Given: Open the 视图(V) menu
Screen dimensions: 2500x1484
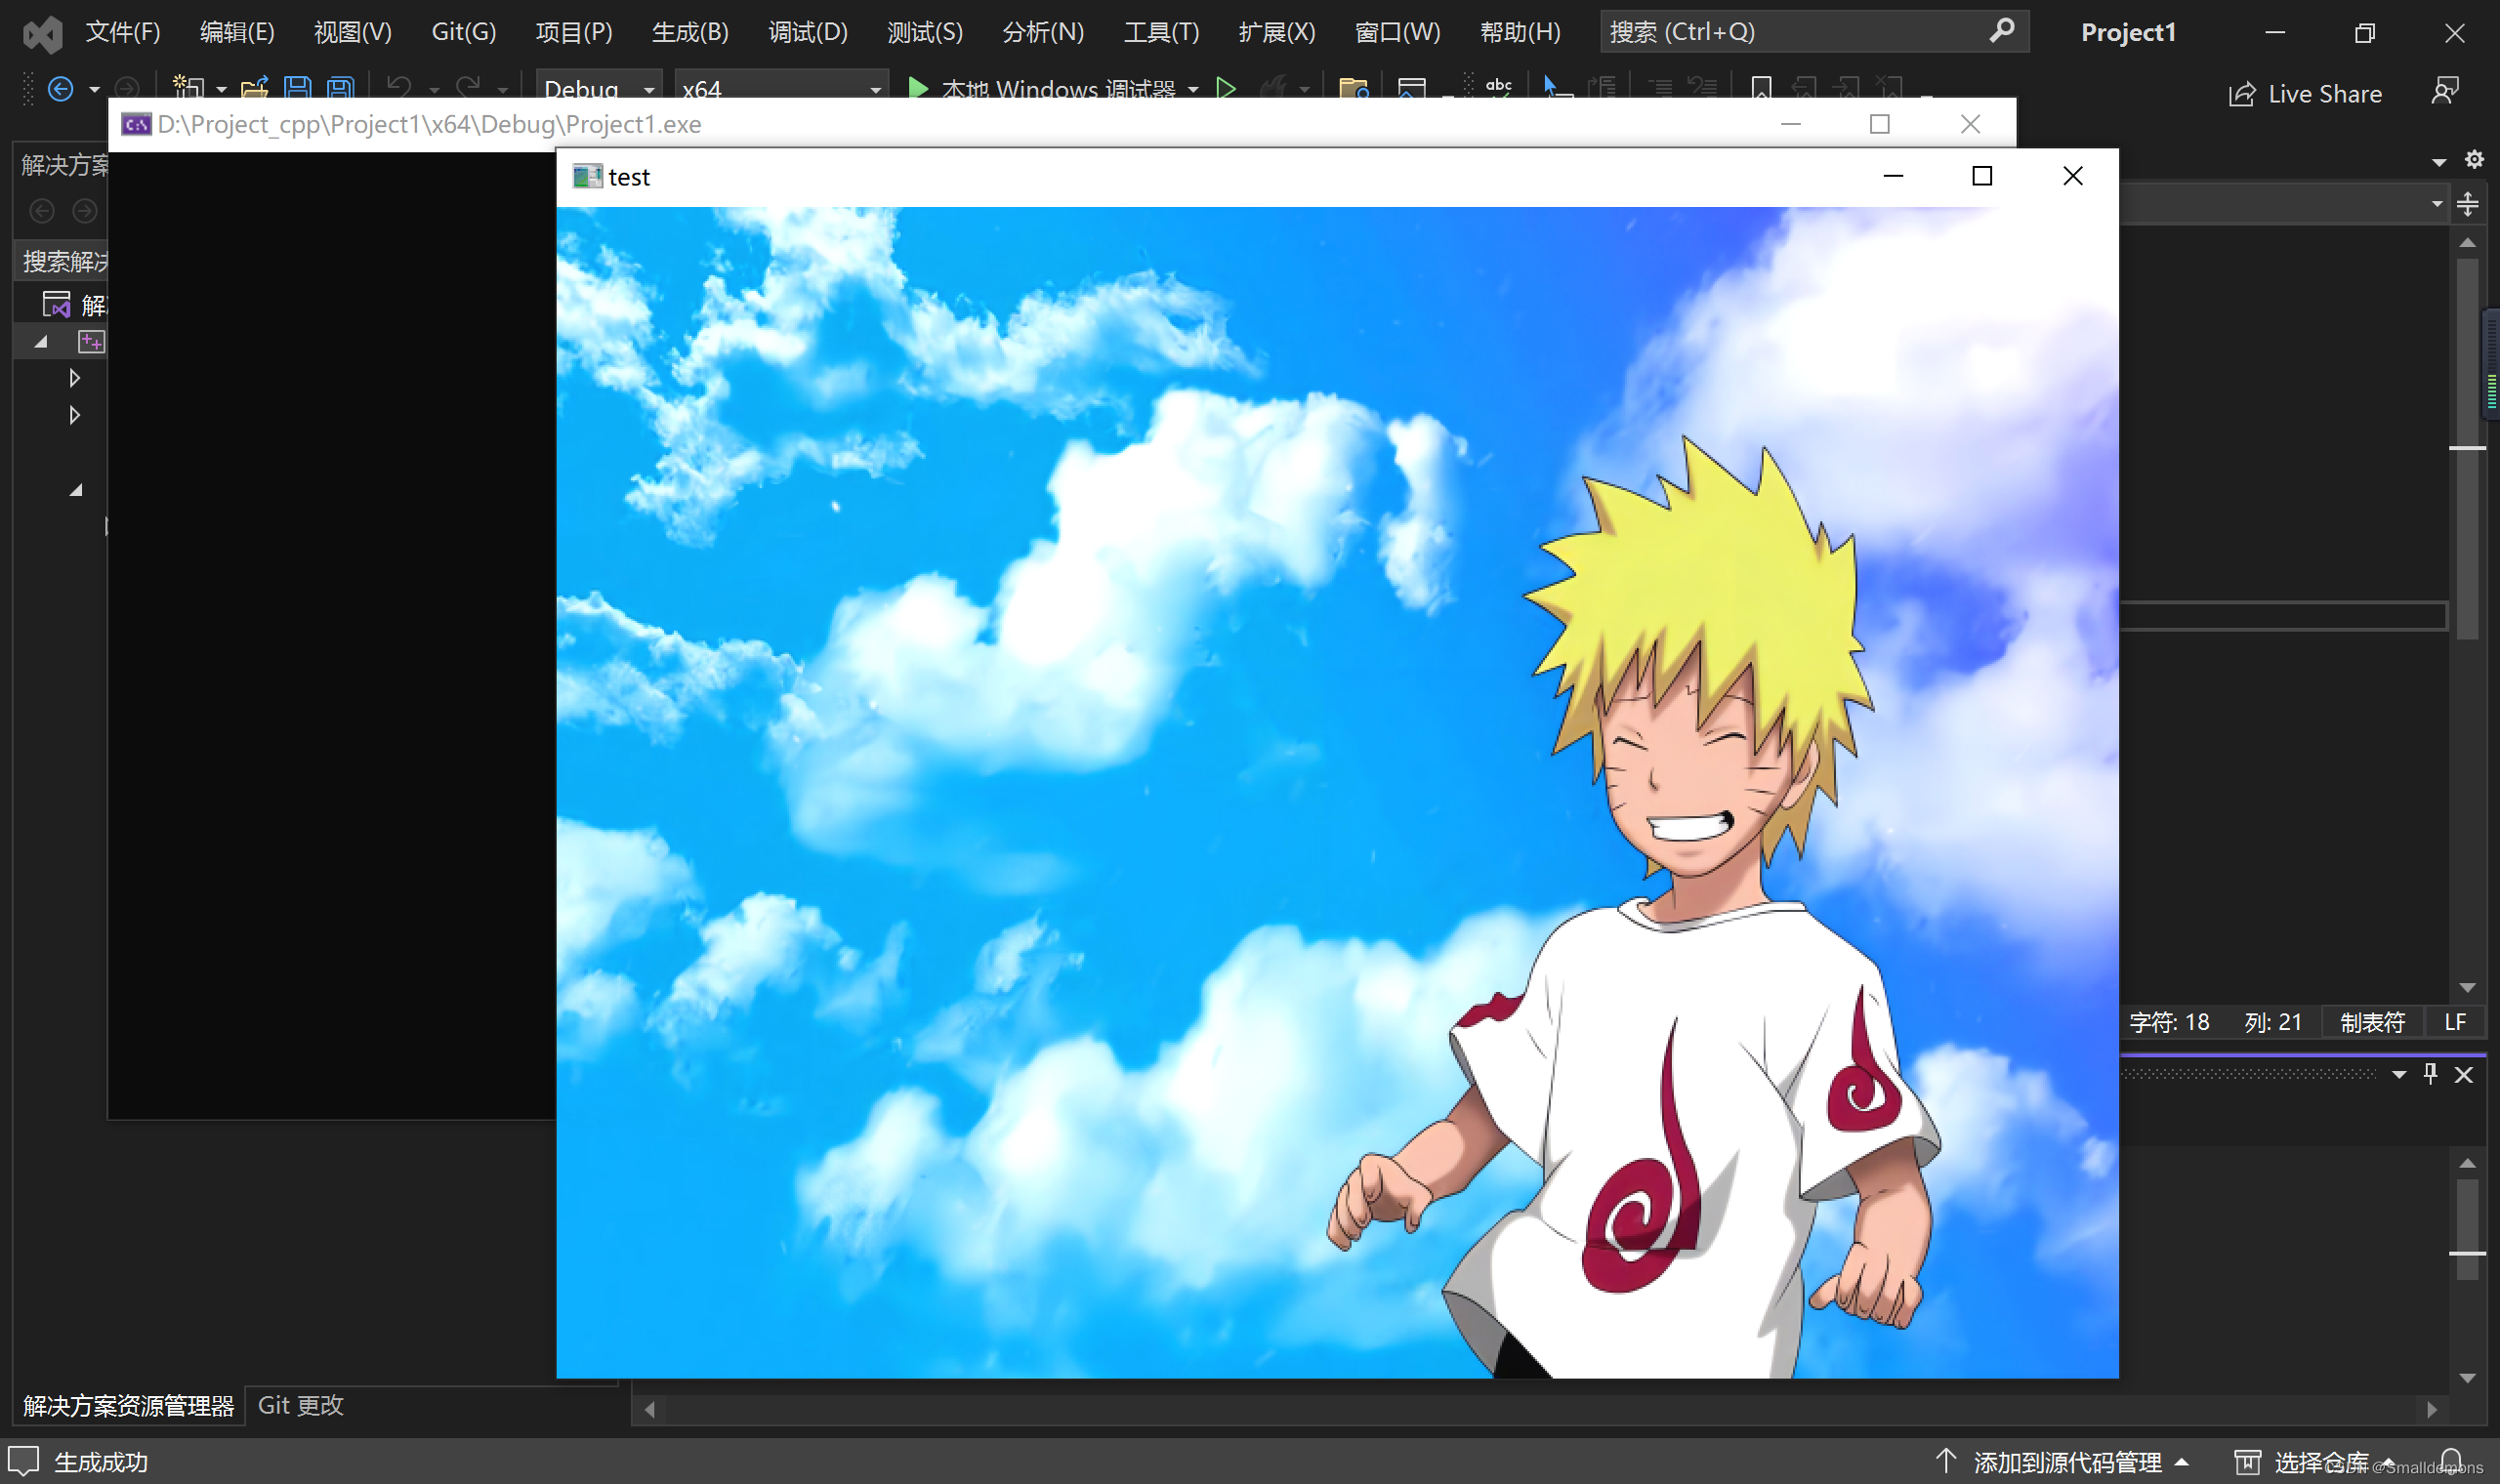Looking at the screenshot, I should [x=353, y=32].
